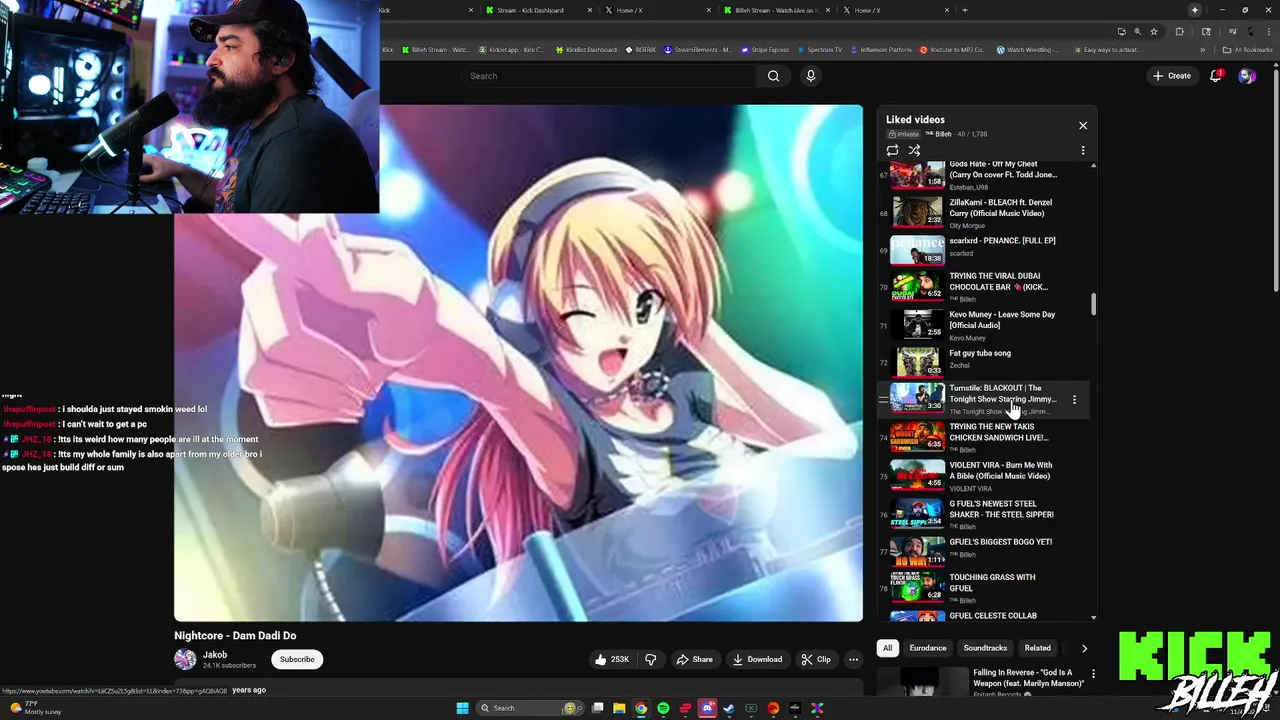Screen dimensions: 1280x720
Task: Open Stripe Express bookmark
Action: click(x=764, y=49)
